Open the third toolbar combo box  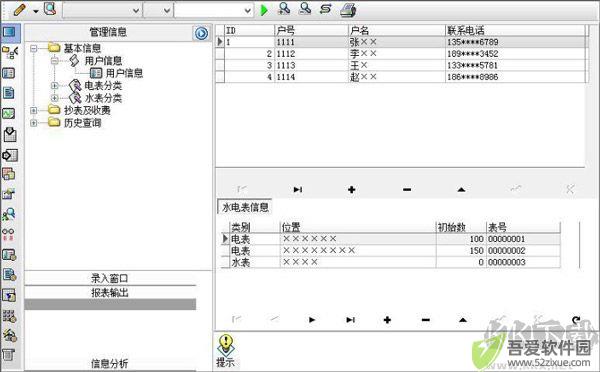point(214,11)
